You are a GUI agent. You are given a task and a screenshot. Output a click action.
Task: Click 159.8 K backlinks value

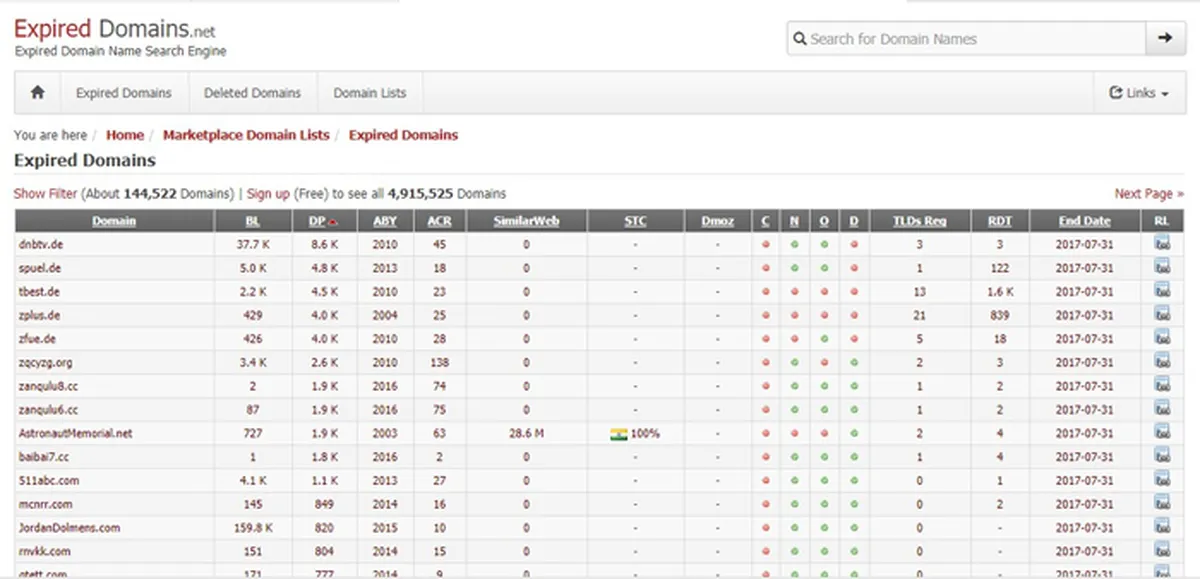coord(253,528)
